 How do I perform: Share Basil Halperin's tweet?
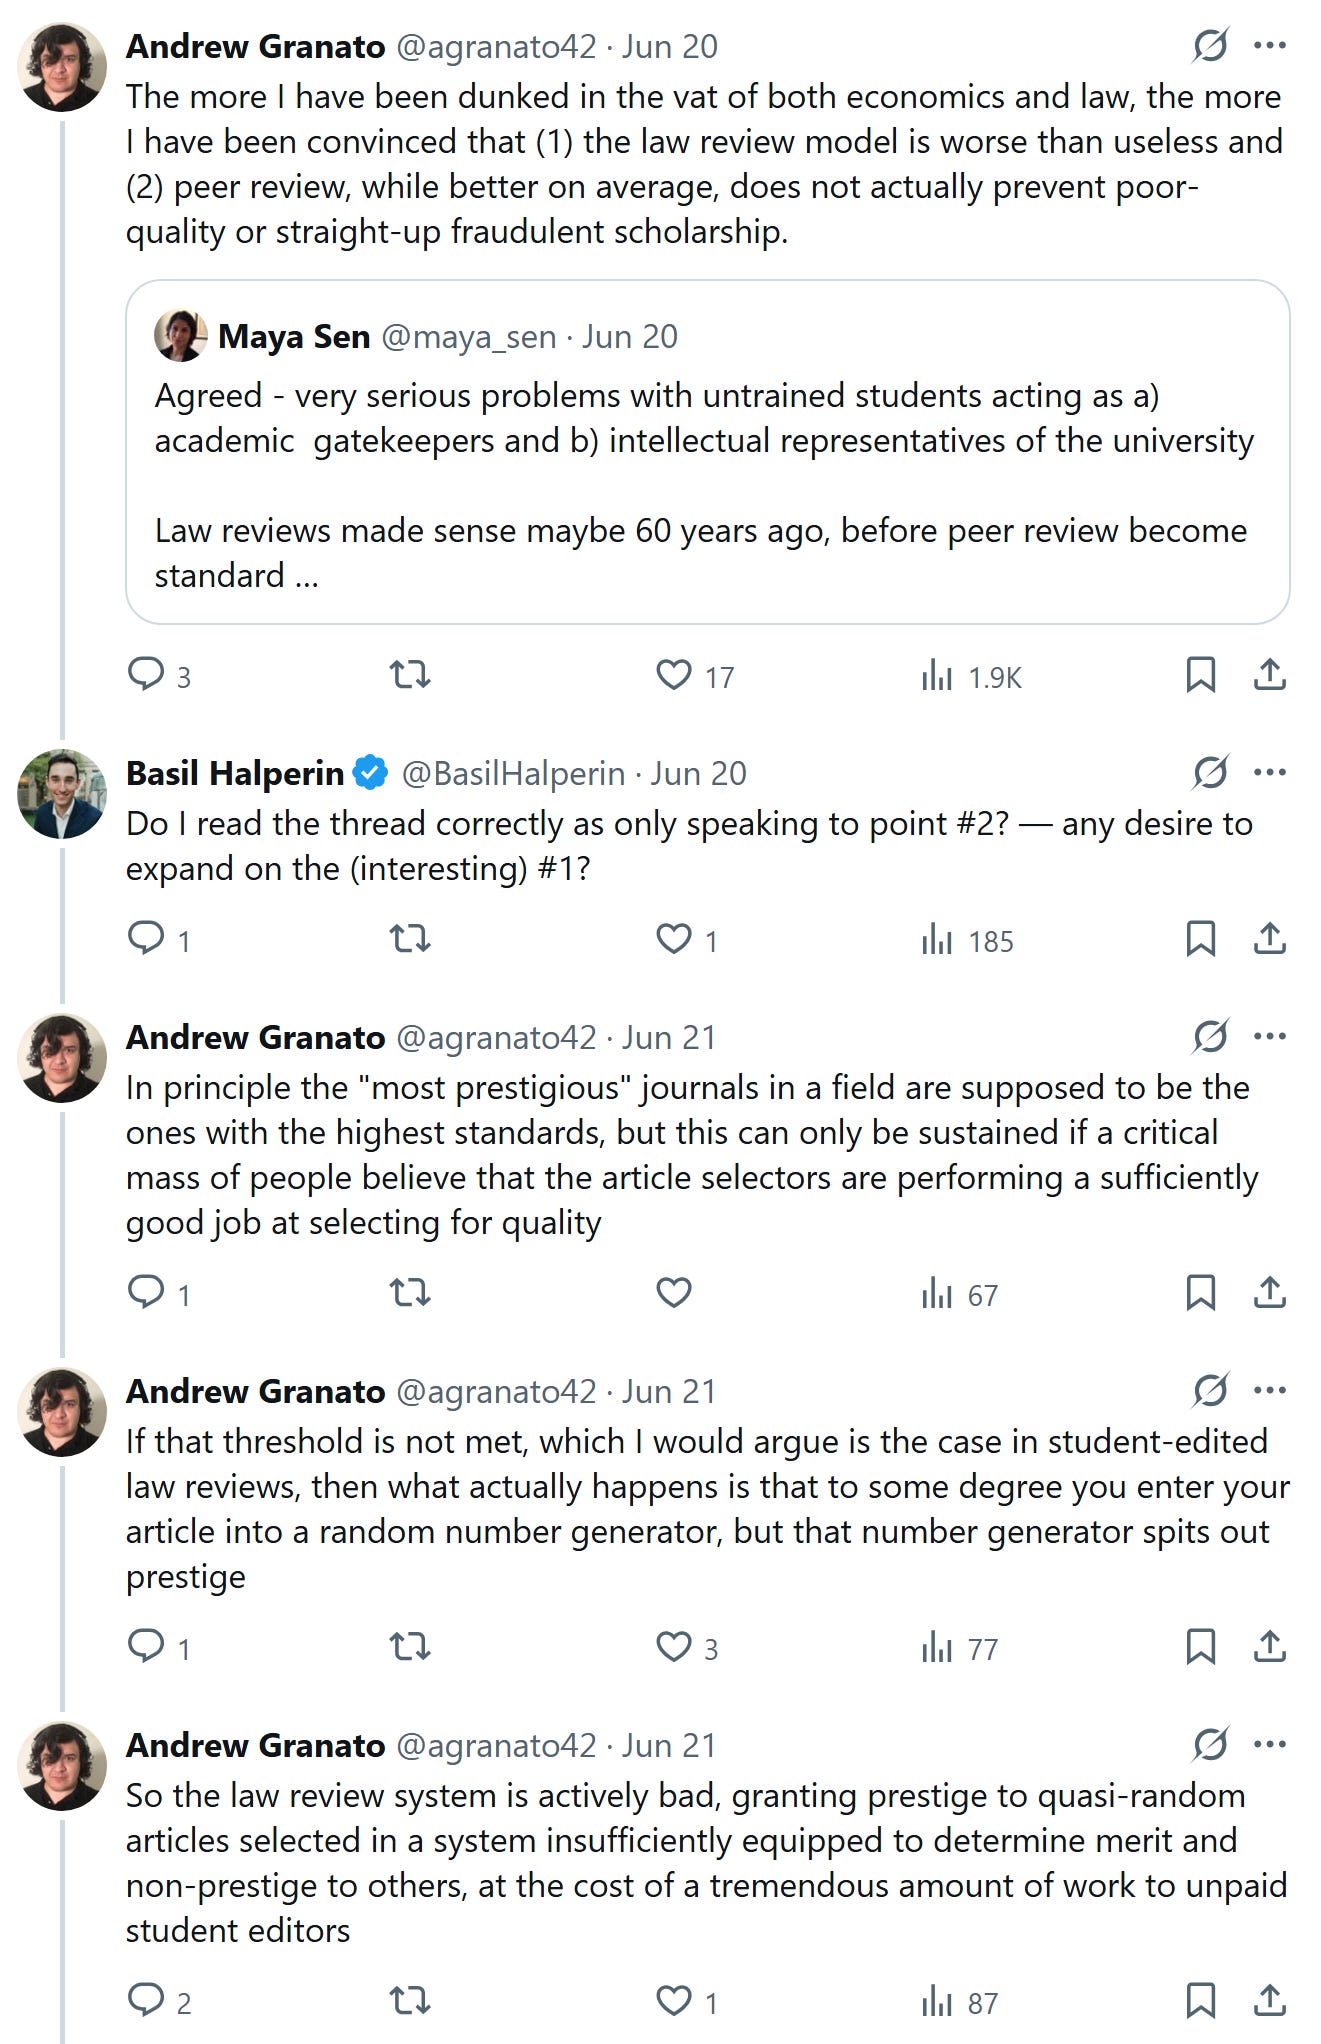(x=1269, y=939)
